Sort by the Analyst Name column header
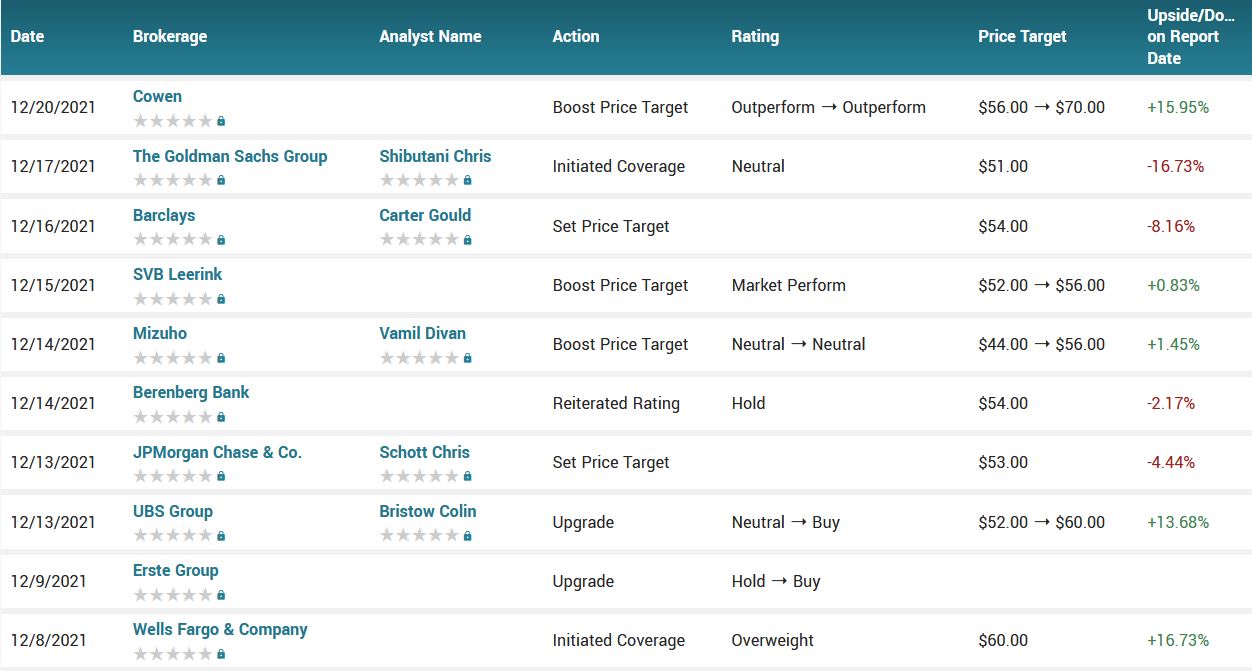 (430, 36)
